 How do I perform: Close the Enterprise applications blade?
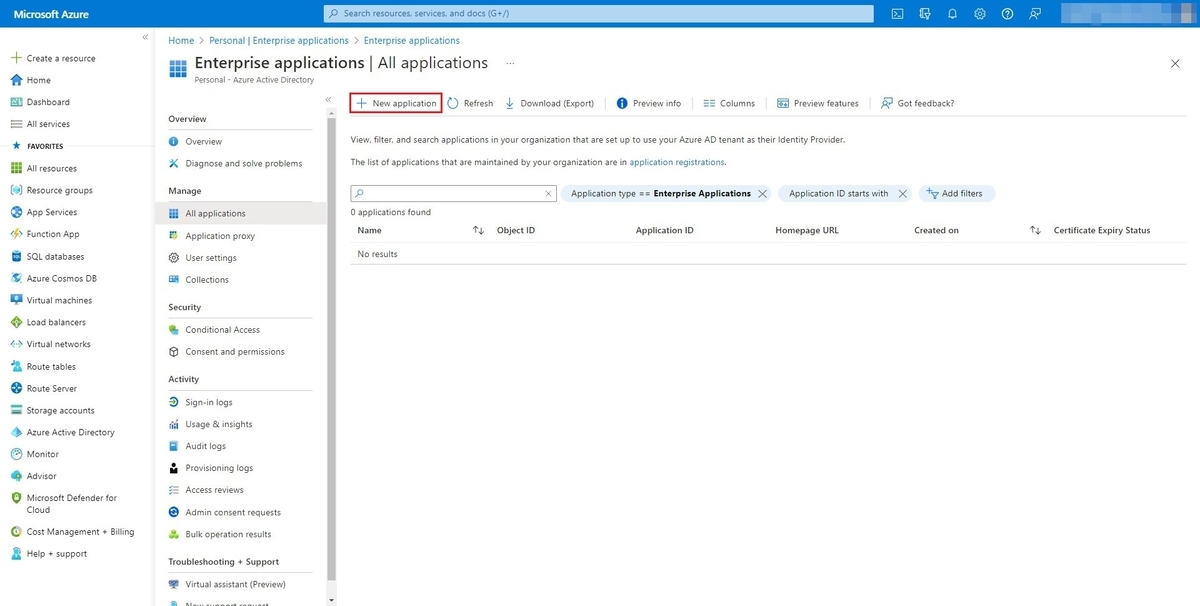[x=1175, y=63]
